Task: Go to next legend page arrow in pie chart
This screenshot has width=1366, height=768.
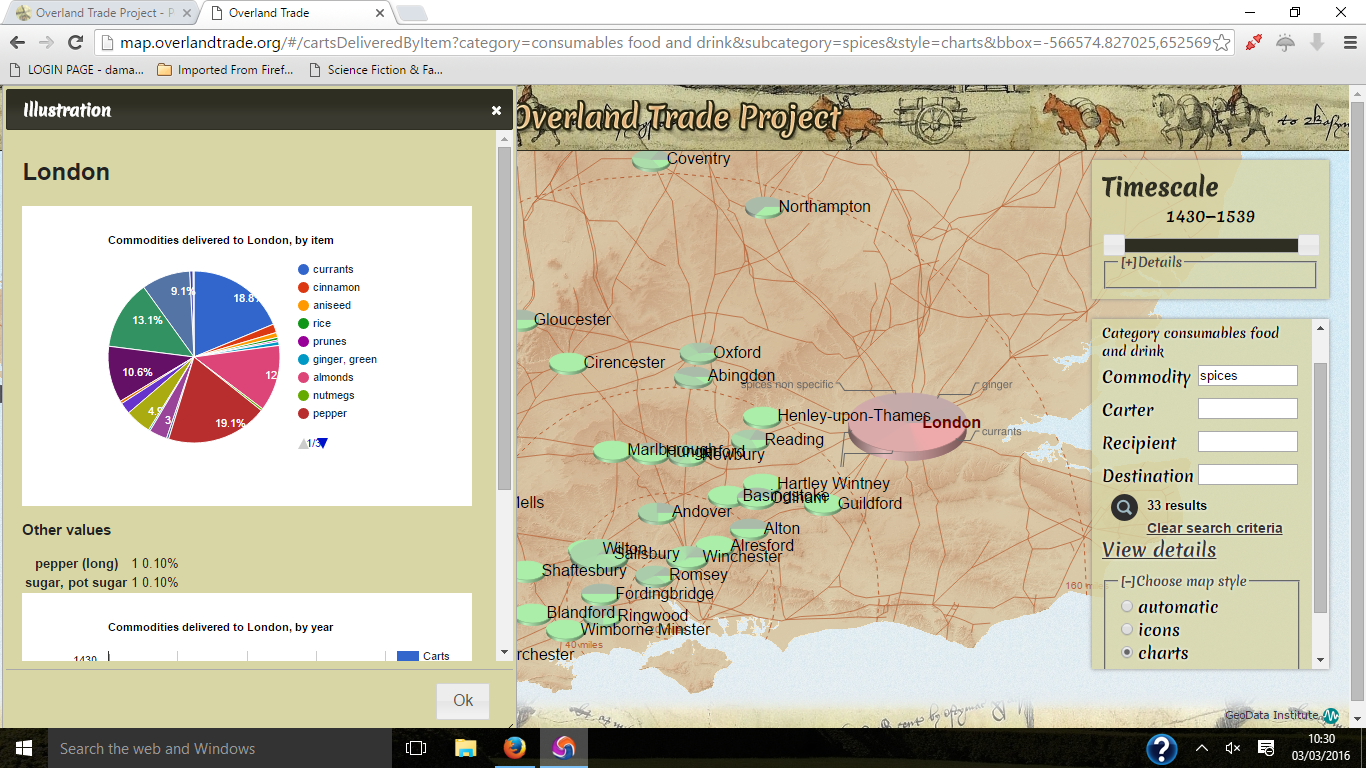Action: click(x=322, y=443)
